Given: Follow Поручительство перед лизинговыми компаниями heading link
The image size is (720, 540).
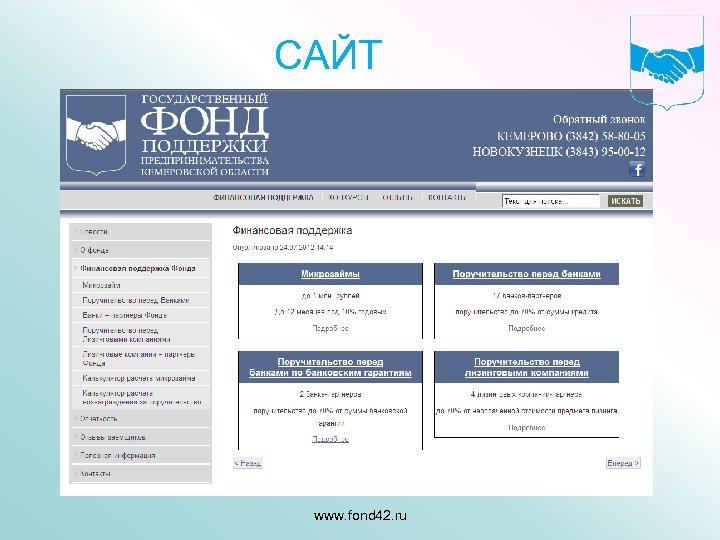Looking at the screenshot, I should [x=526, y=367].
